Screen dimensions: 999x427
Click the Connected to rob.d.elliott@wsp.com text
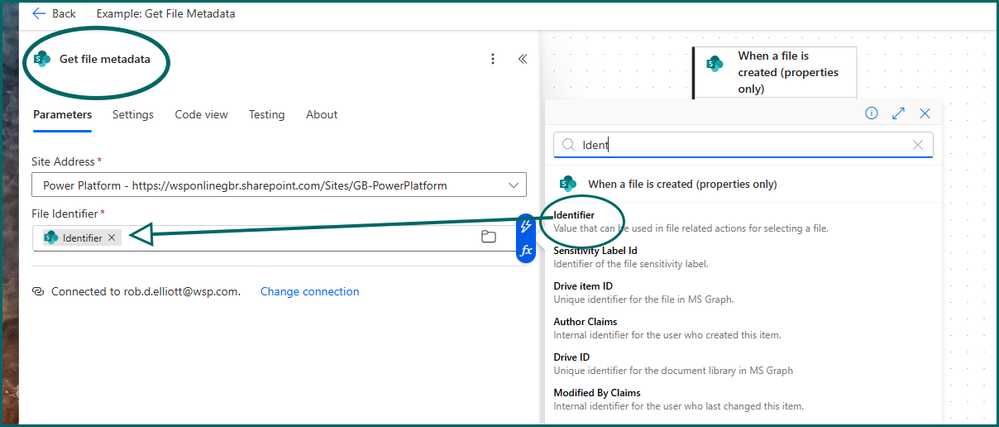click(x=146, y=291)
